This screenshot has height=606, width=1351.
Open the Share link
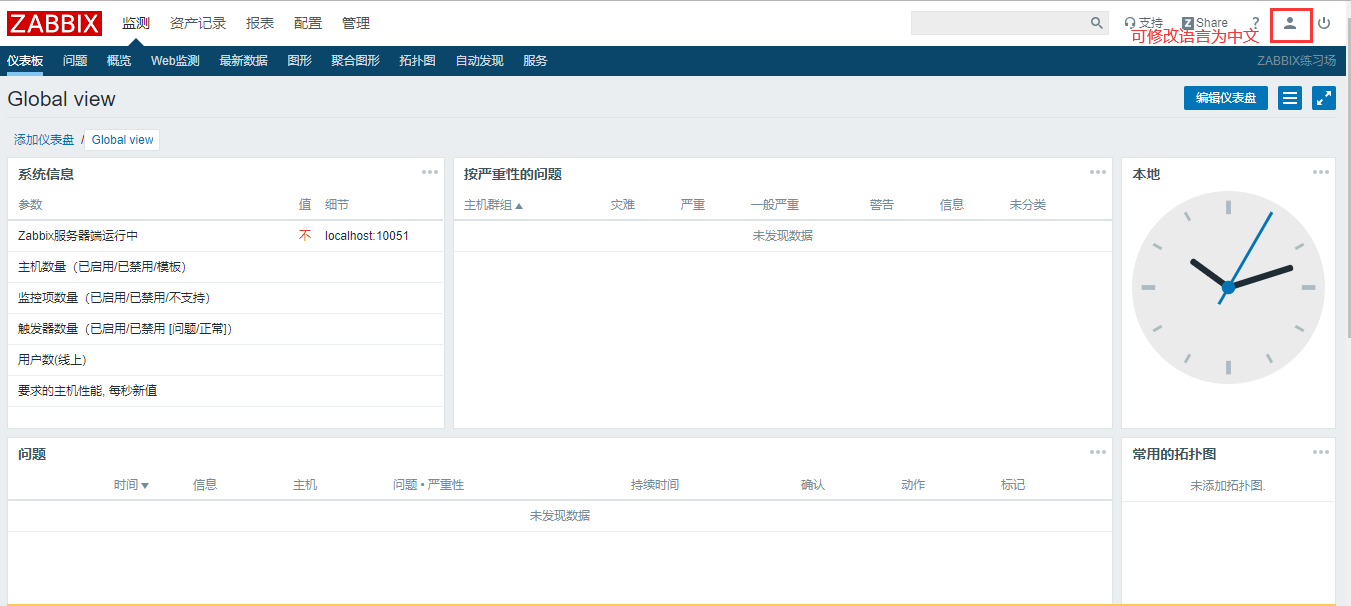1204,23
